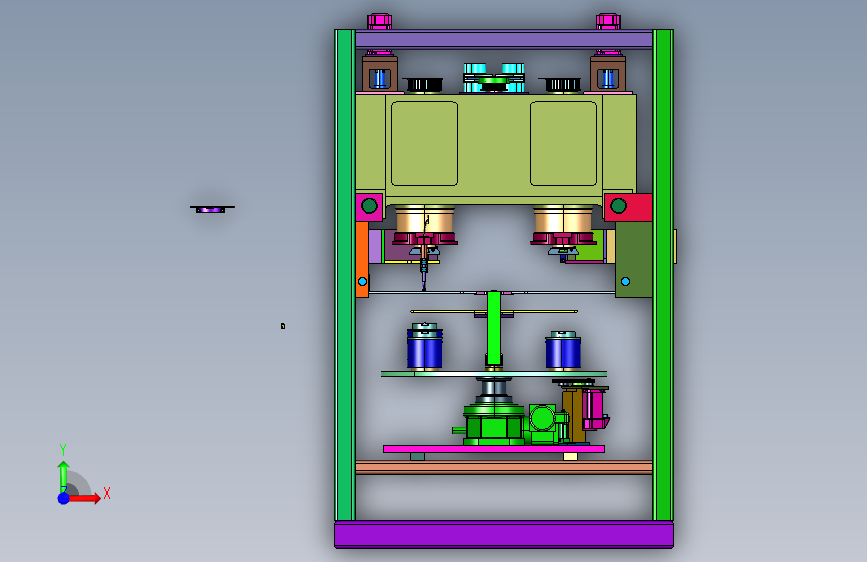The image size is (867, 562).
Task: Pick the left magenta nut on top beam
Action: tap(379, 22)
